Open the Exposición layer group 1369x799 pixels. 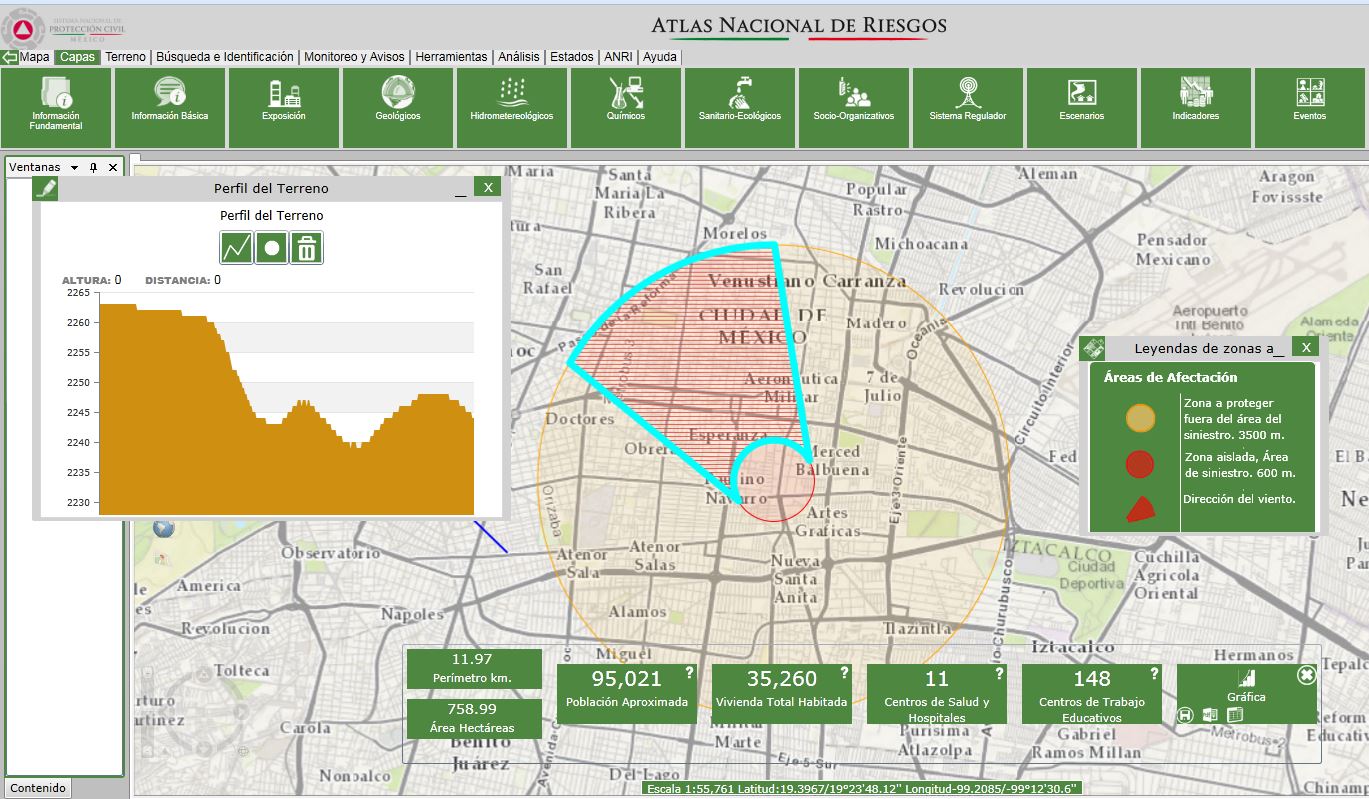284,108
